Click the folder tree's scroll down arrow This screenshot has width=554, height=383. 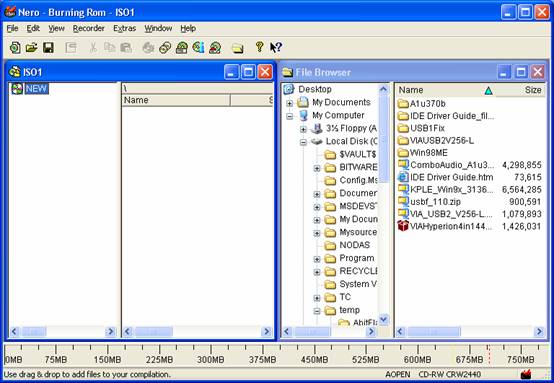click(x=383, y=320)
